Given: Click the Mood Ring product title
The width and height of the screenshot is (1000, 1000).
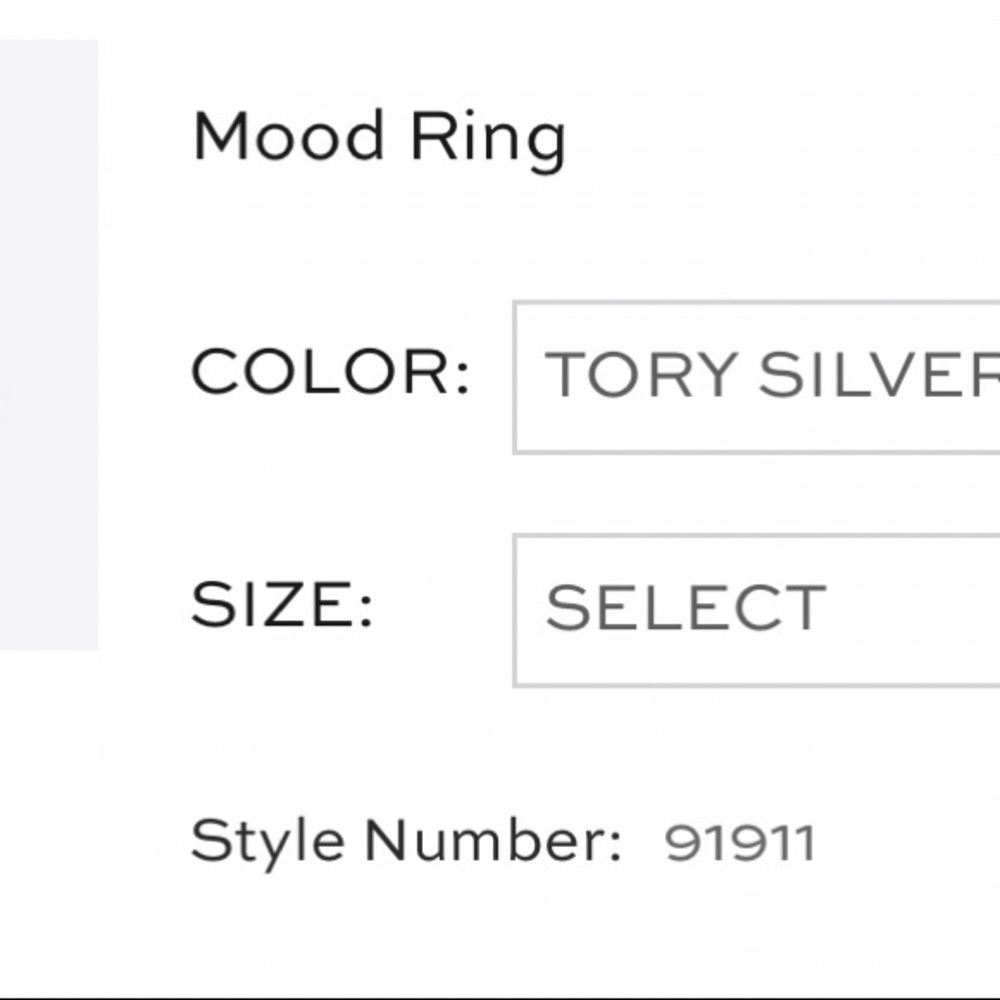Looking at the screenshot, I should [x=380, y=135].
